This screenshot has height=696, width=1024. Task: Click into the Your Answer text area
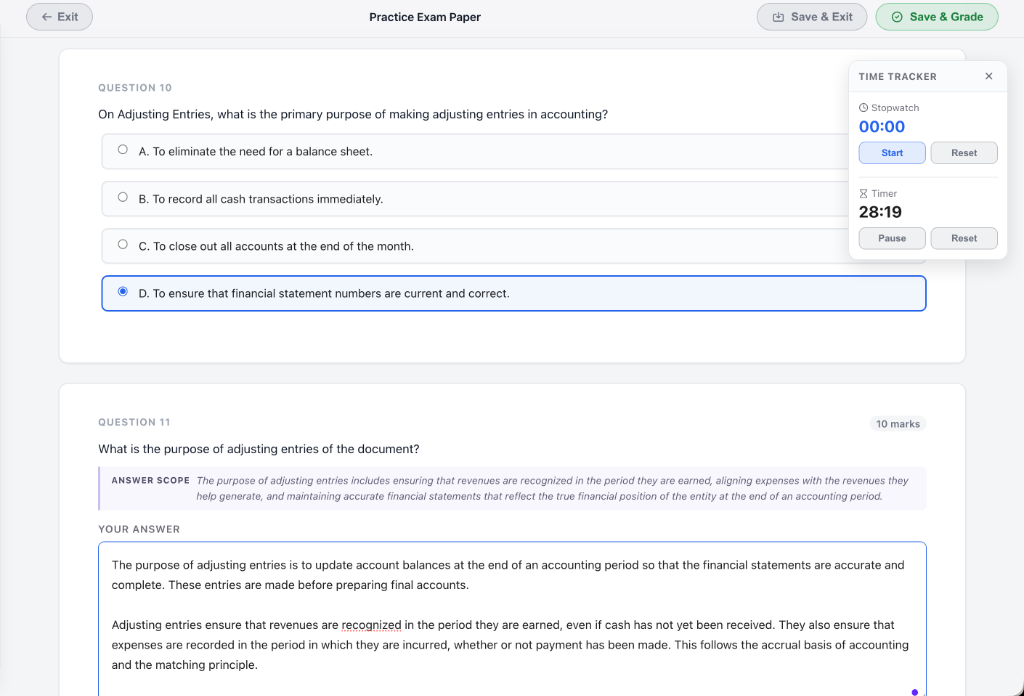click(x=512, y=619)
